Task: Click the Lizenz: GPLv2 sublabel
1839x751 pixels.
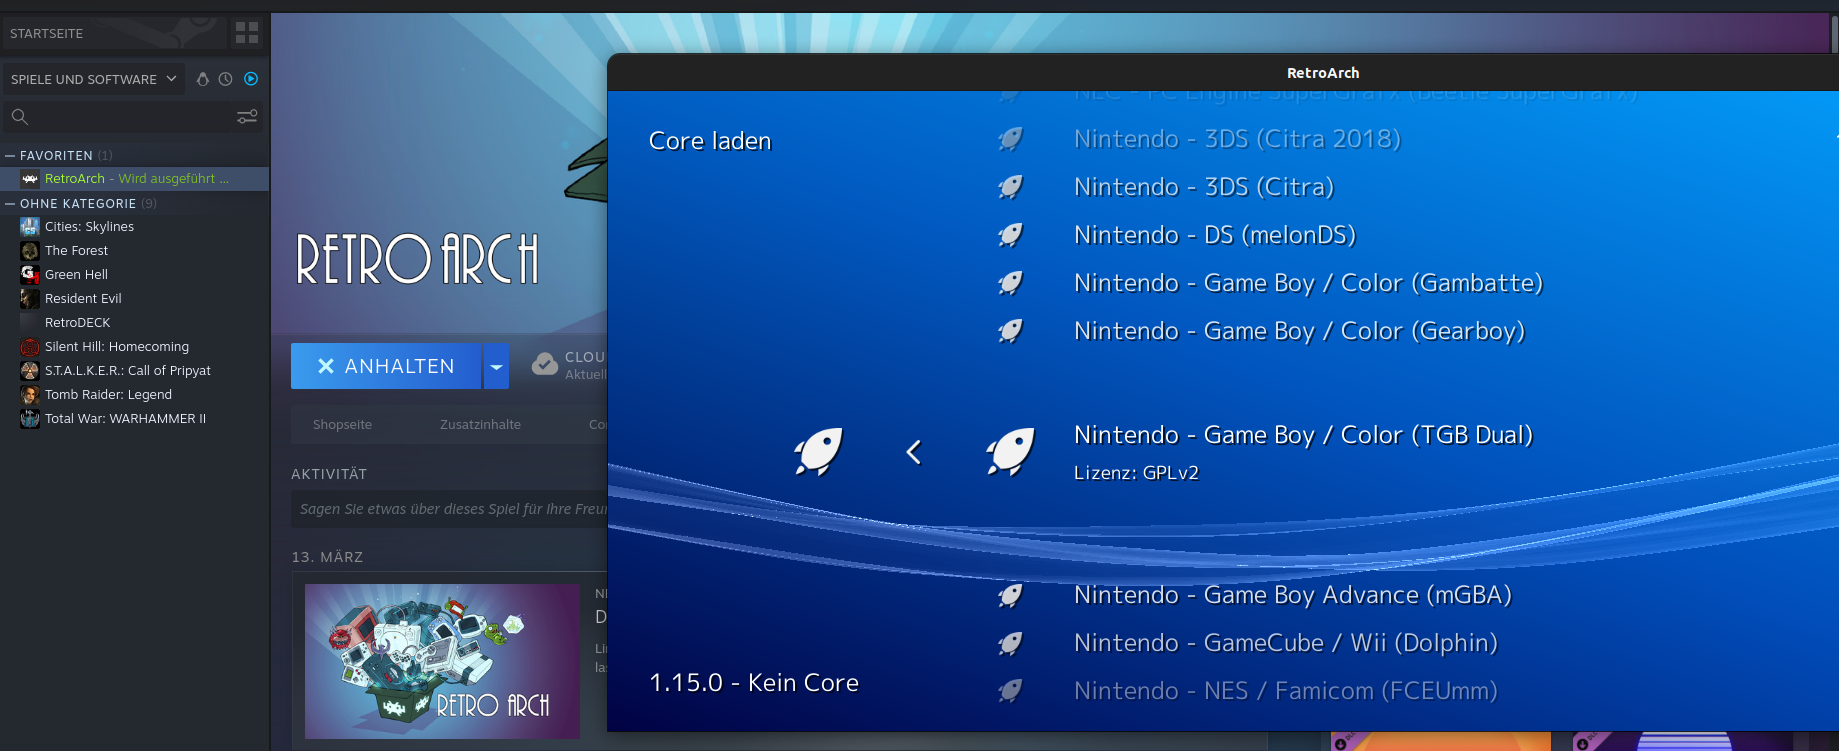Action: click(1136, 473)
